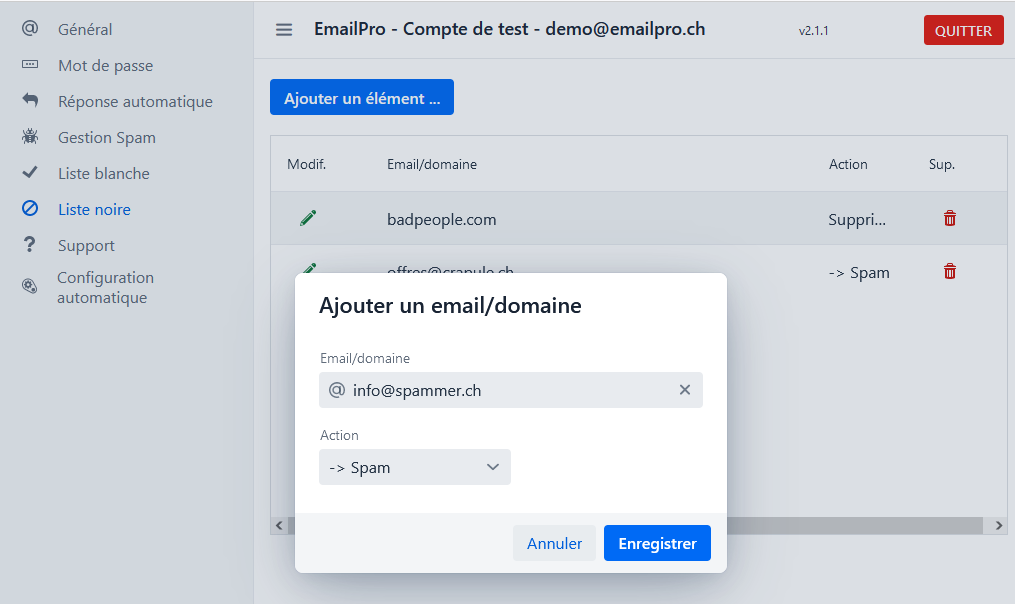Viewport: 1015px width, 604px height.
Task: Open Général in the sidebar
Action: (x=85, y=30)
